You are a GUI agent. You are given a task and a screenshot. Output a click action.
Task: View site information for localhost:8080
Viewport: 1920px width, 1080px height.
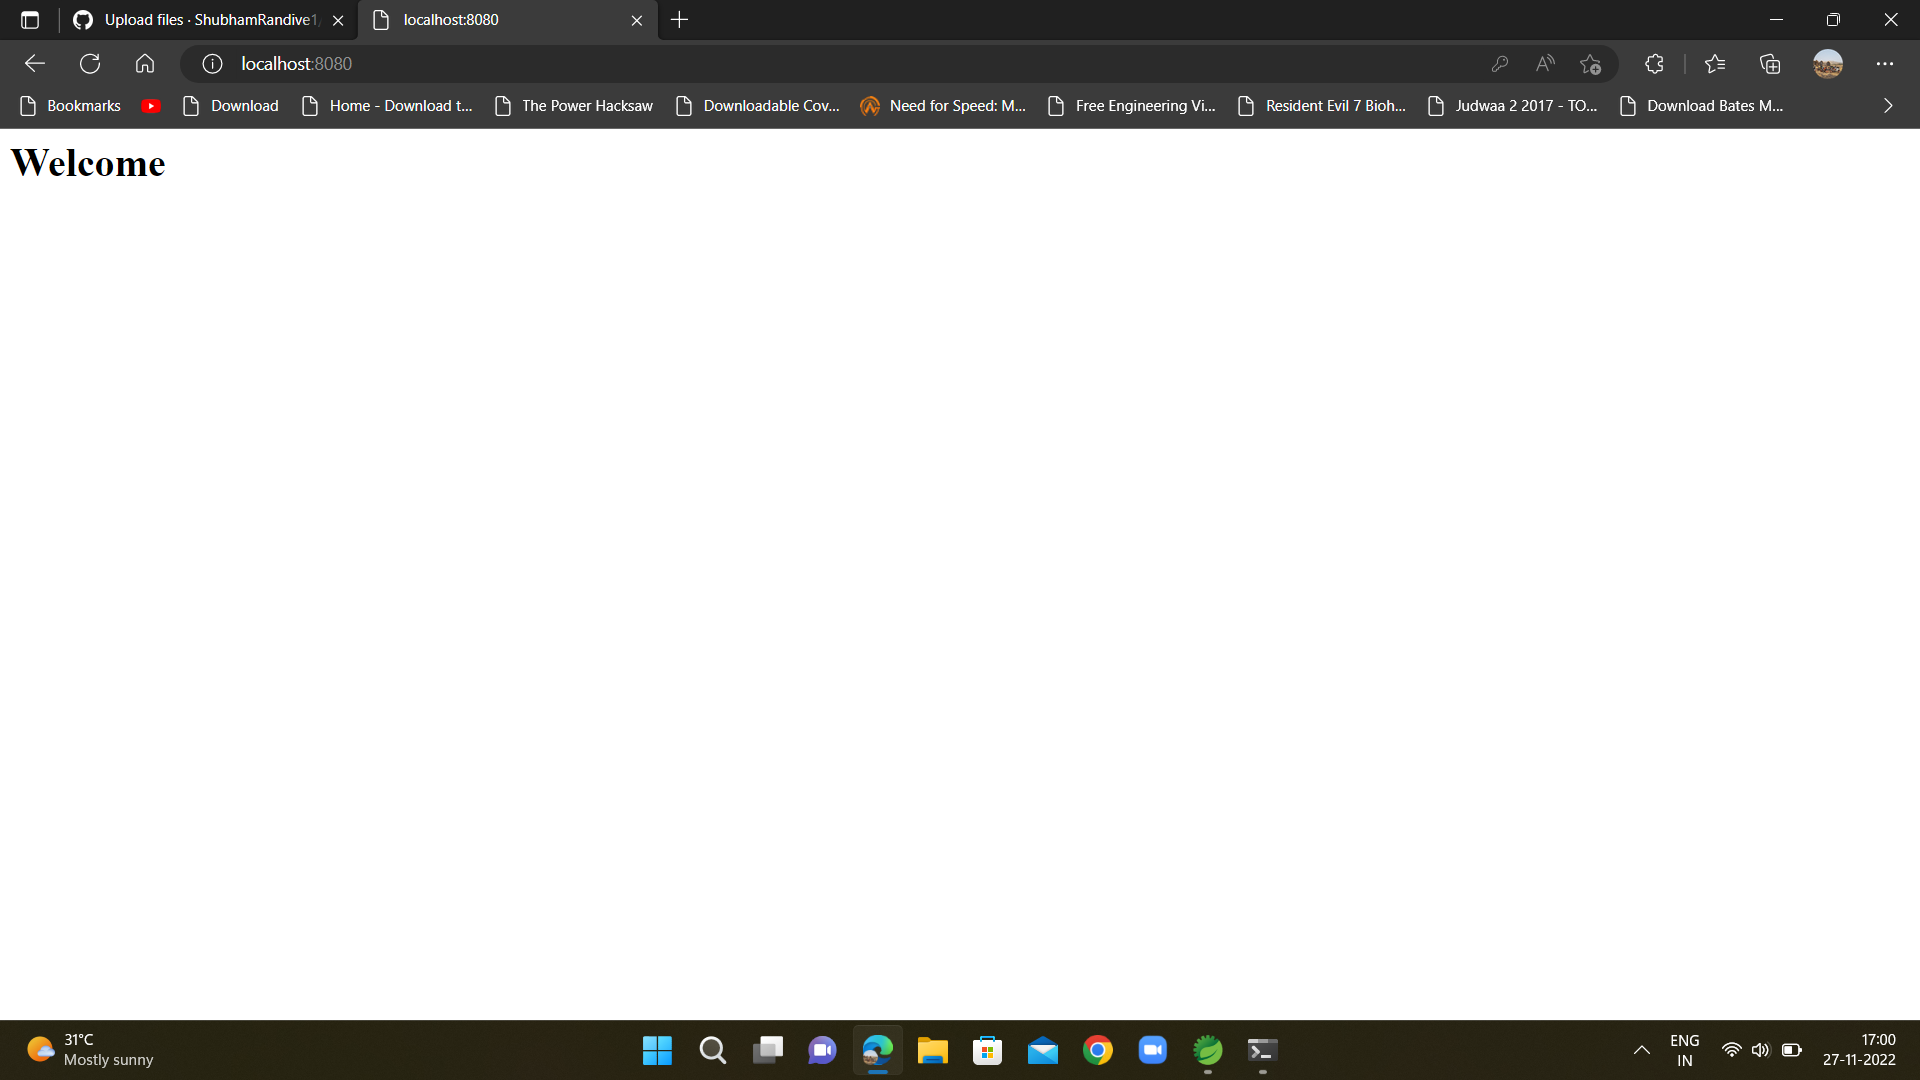tap(211, 63)
